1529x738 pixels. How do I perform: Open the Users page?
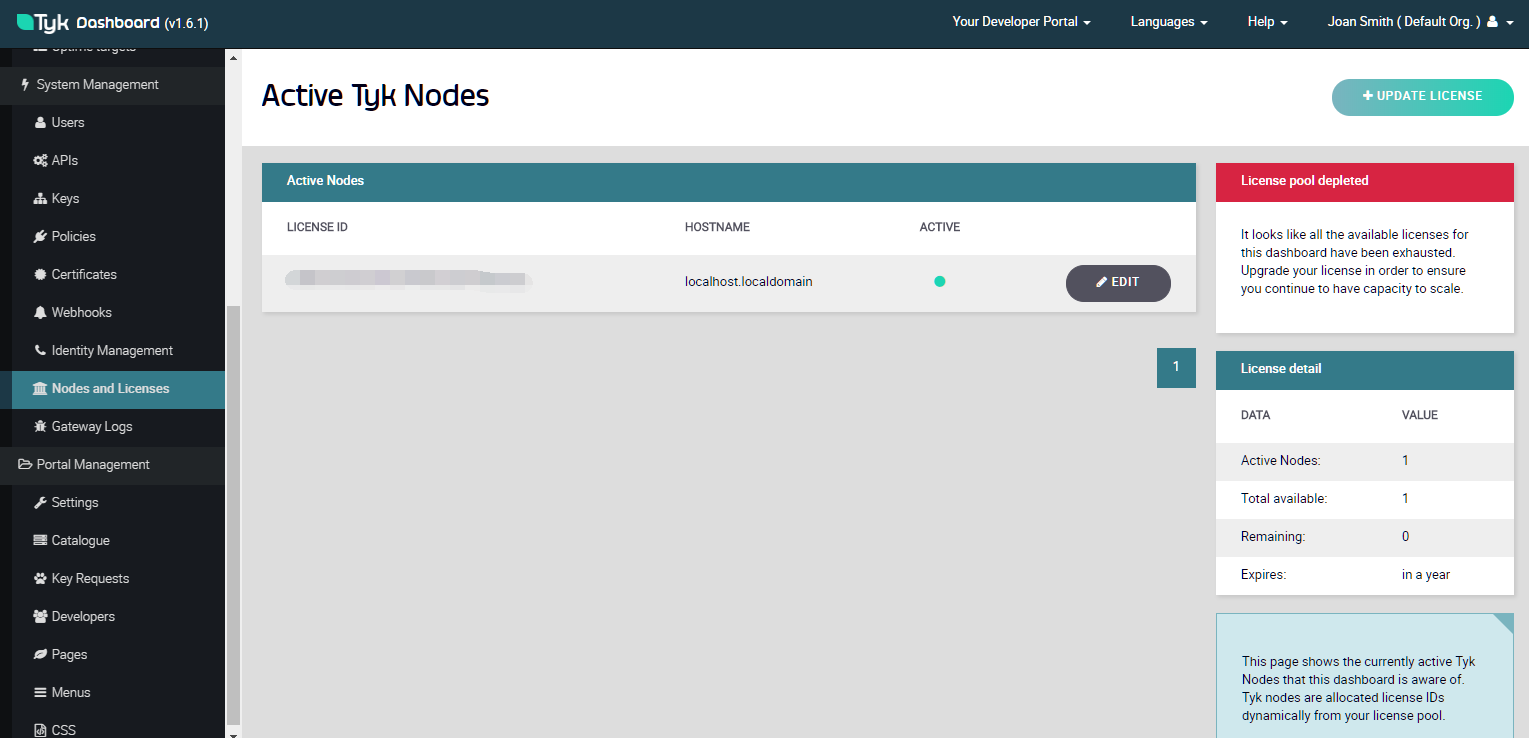coord(68,123)
